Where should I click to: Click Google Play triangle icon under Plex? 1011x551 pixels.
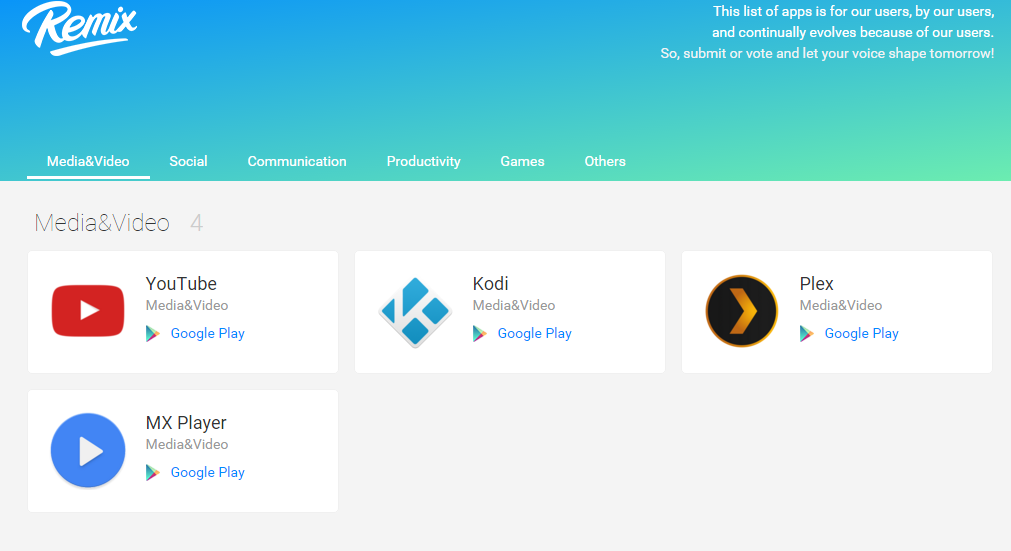[807, 333]
